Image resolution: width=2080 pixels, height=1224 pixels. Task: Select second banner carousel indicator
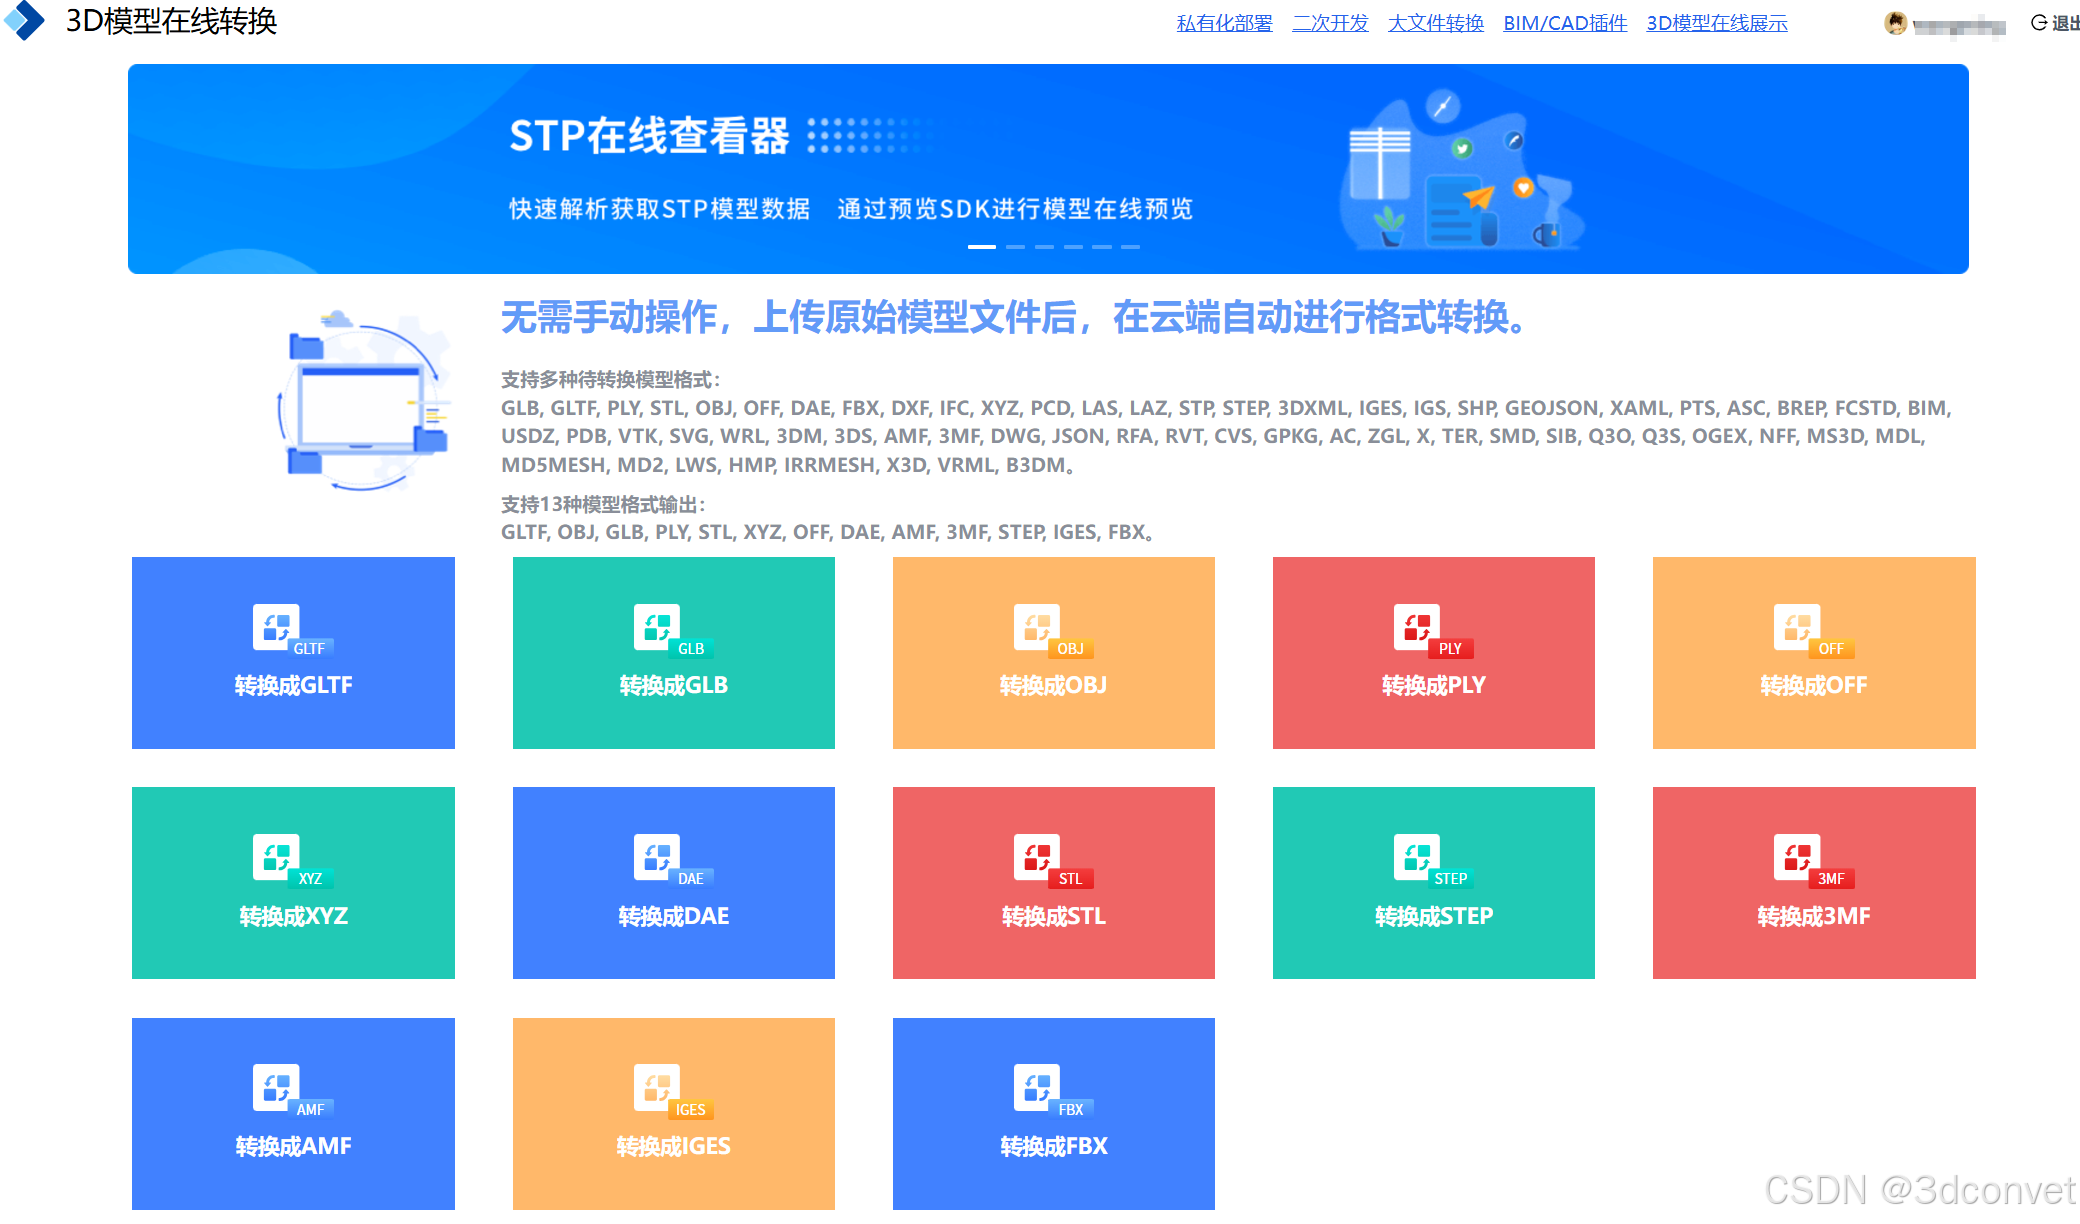(x=1015, y=246)
